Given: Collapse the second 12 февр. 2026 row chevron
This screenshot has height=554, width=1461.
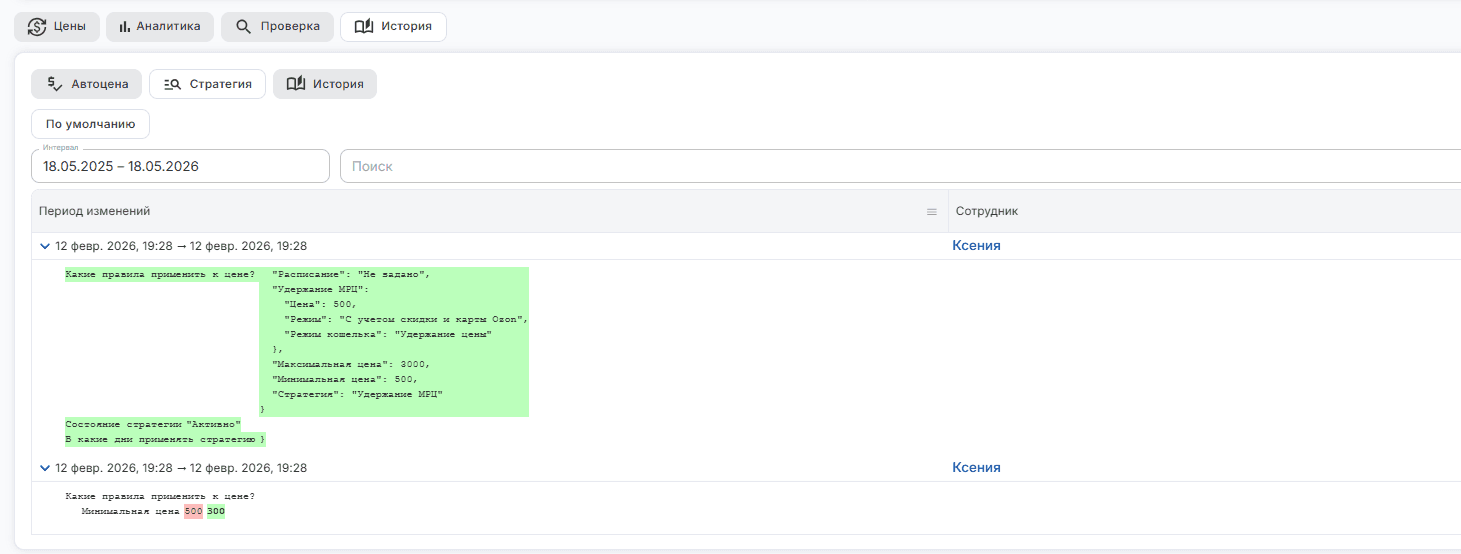Looking at the screenshot, I should [x=45, y=468].
